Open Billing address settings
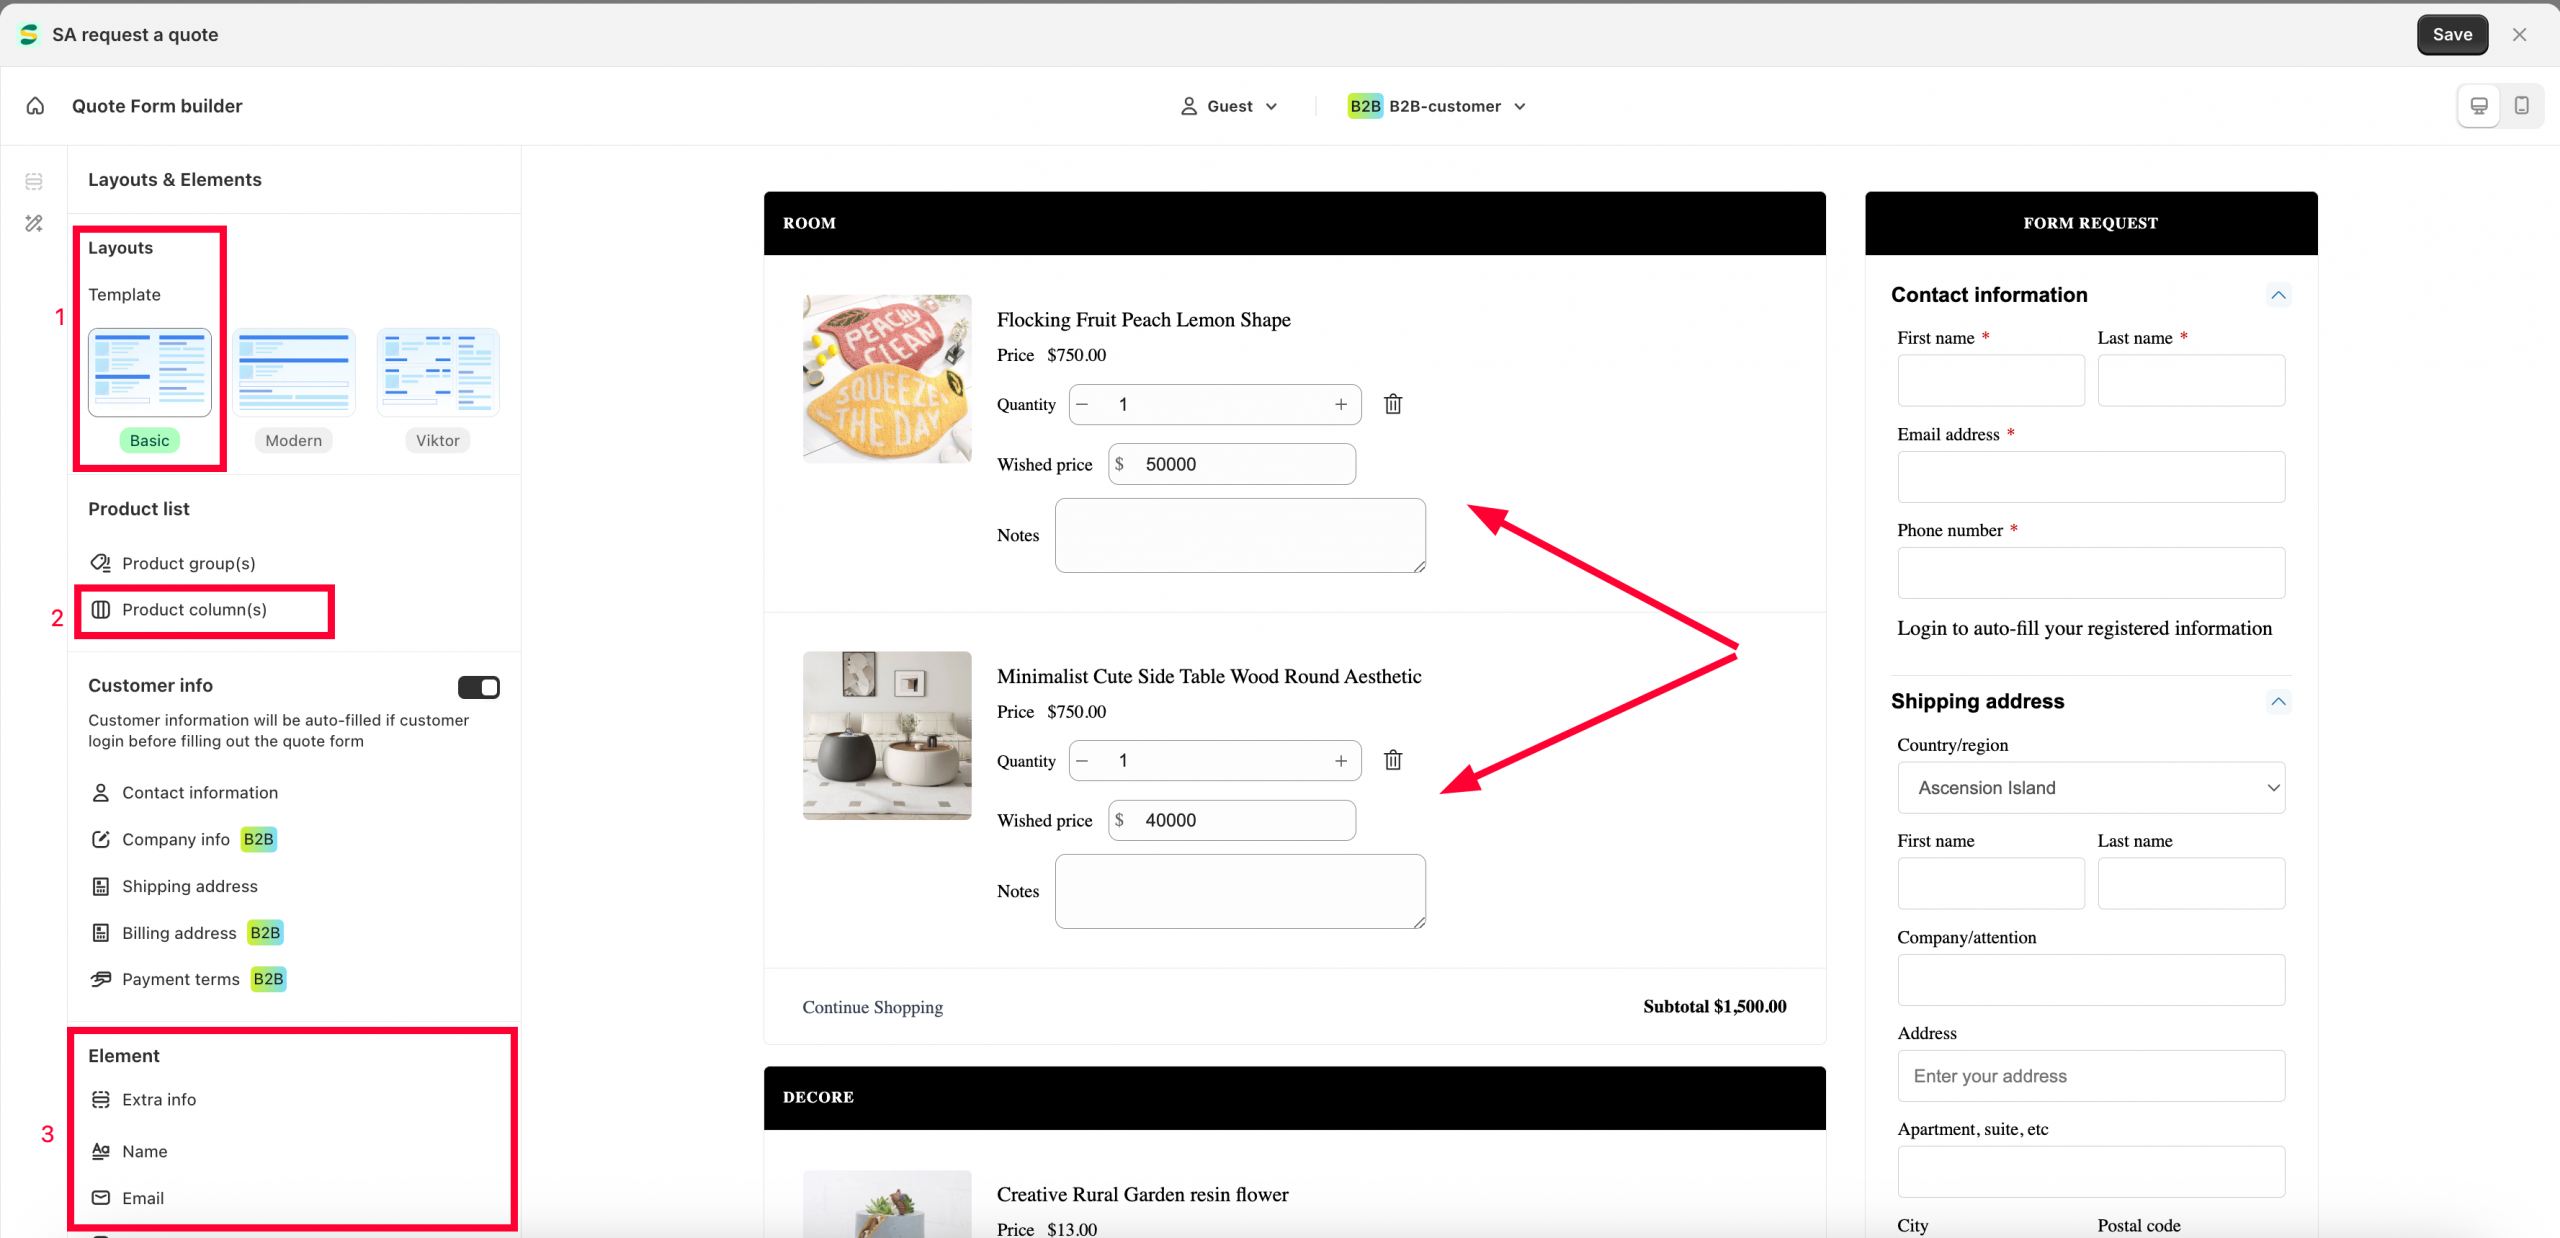Image resolution: width=2560 pixels, height=1238 pixels. (x=179, y=933)
